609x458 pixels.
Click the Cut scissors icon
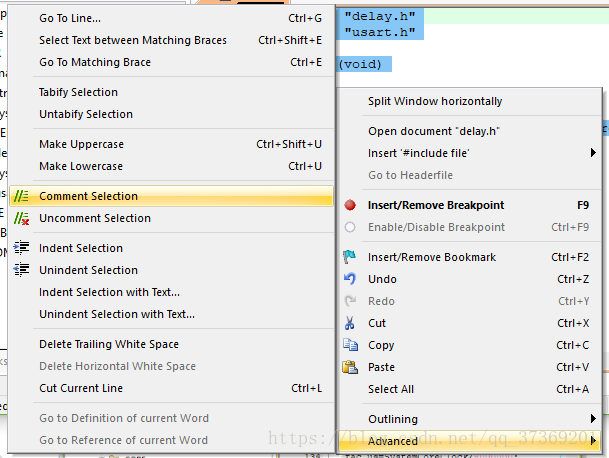pos(350,323)
